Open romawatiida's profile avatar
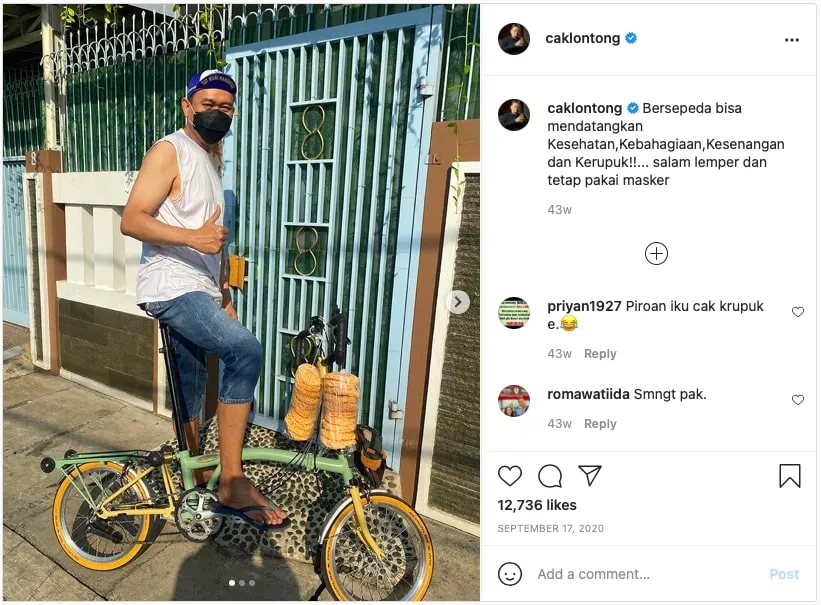This screenshot has height=605, width=821. [x=514, y=400]
